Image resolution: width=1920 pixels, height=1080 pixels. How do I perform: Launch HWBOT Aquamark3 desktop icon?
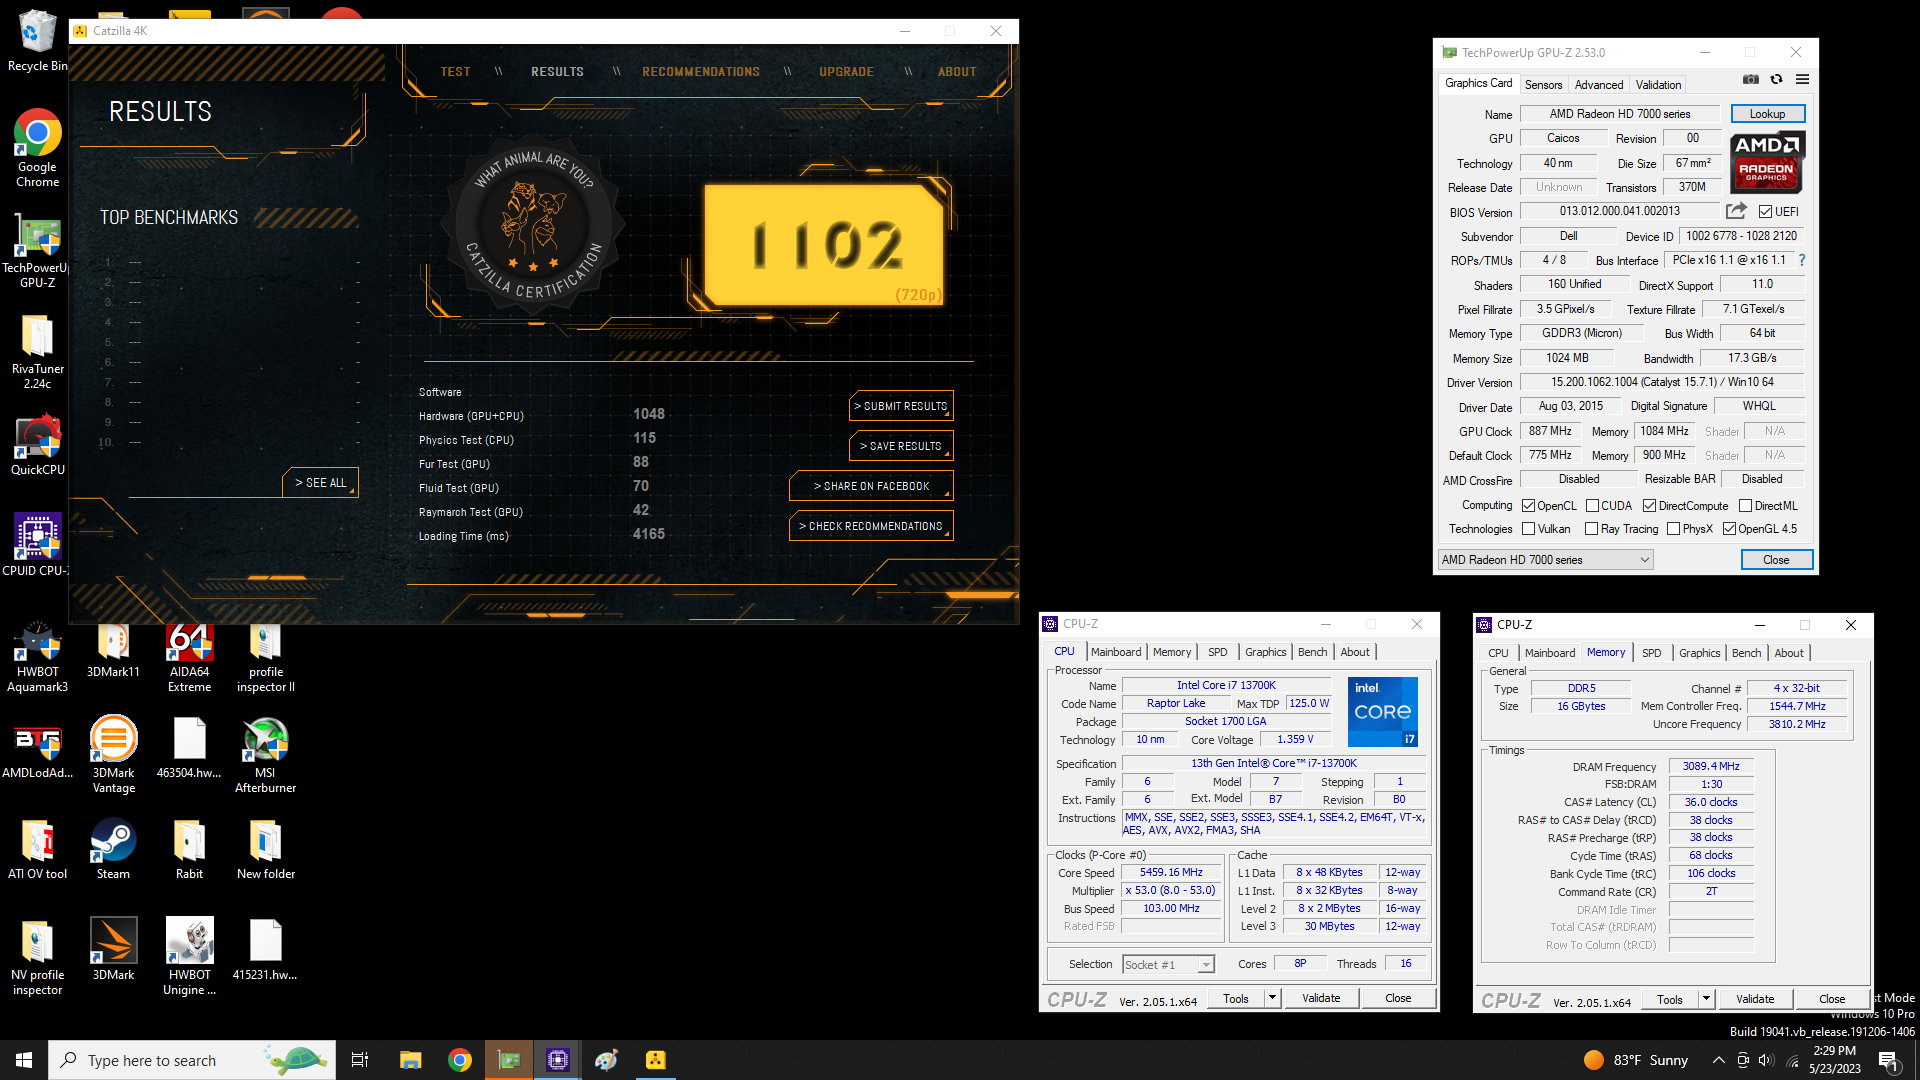(37, 658)
